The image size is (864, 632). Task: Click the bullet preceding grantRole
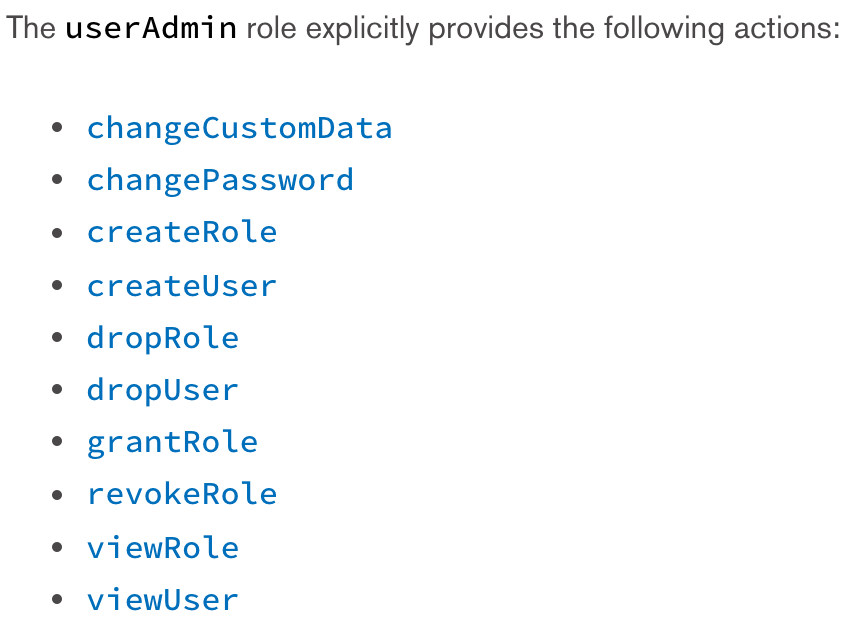57,442
